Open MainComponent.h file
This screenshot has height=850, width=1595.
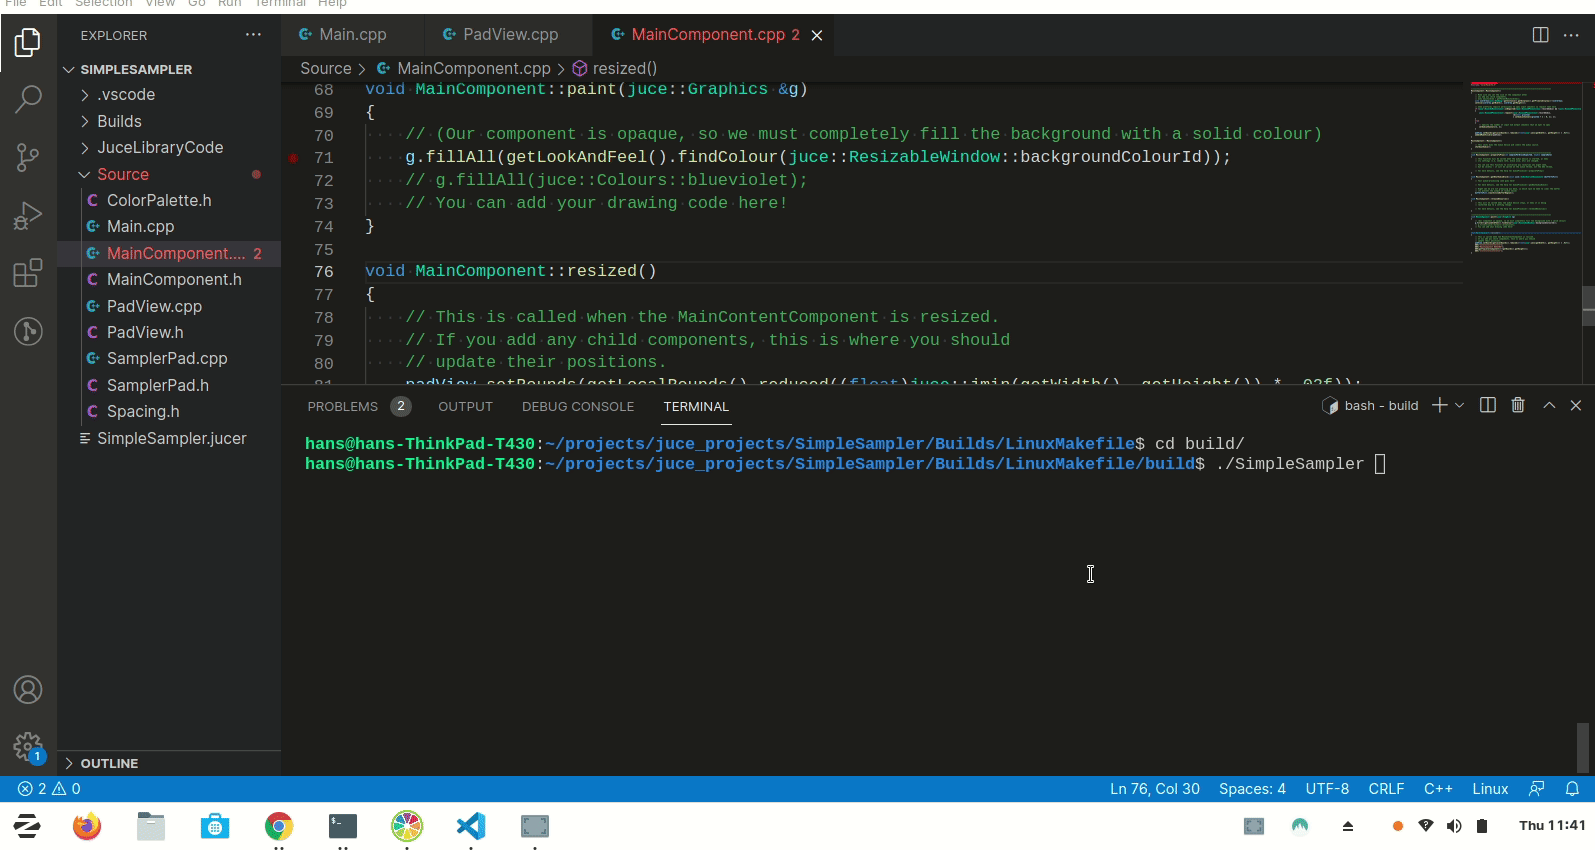174,279
